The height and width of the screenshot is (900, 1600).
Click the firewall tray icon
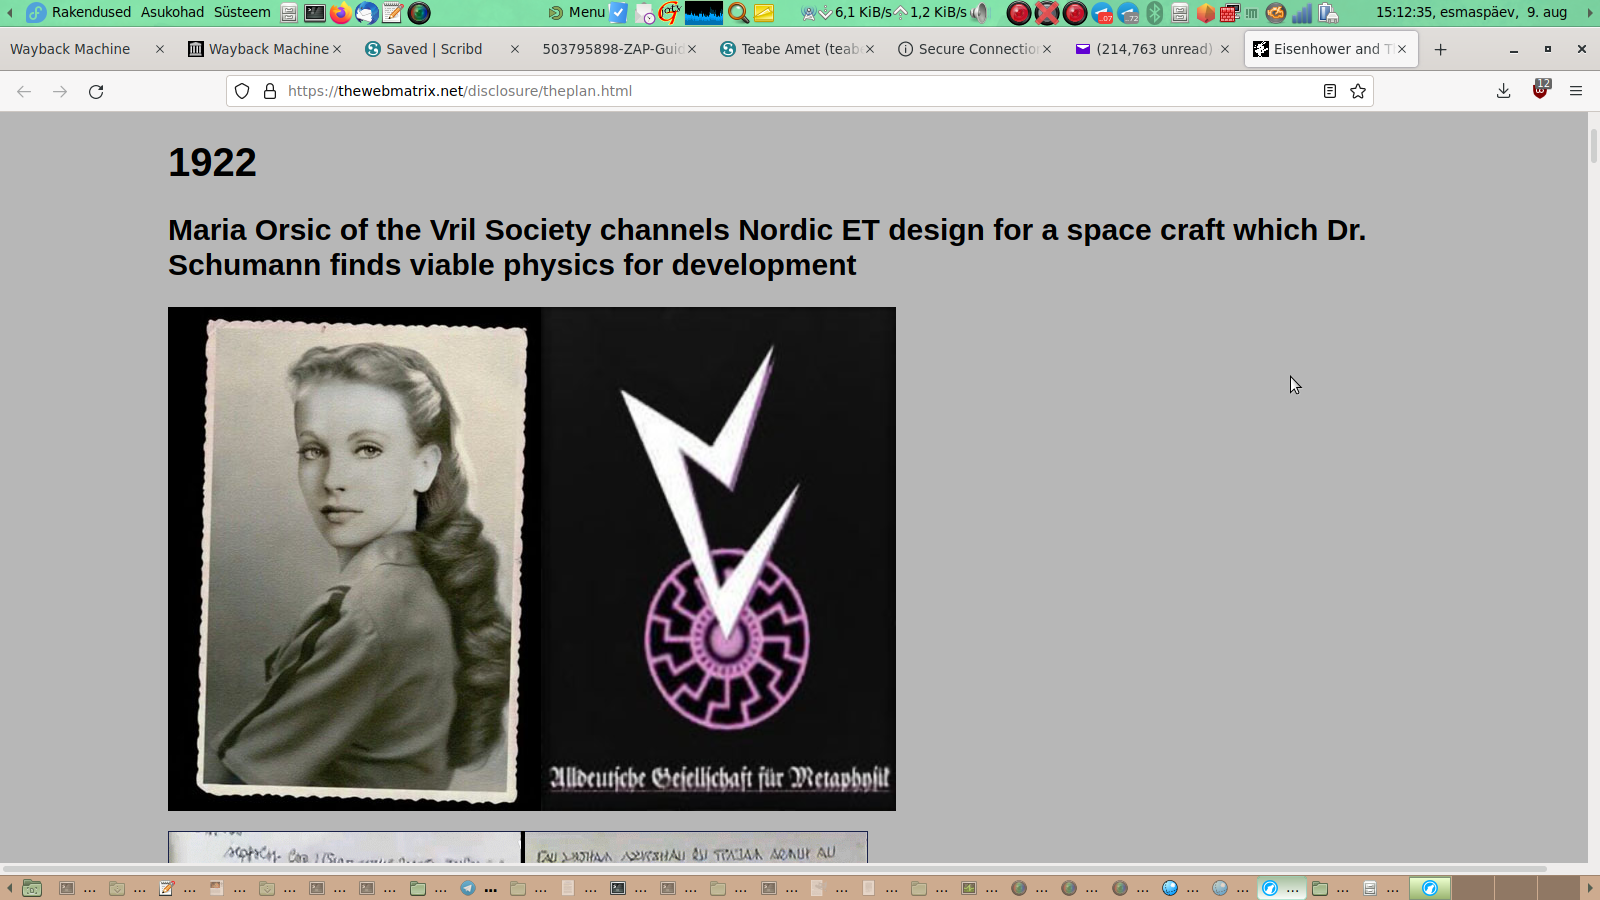click(1230, 13)
